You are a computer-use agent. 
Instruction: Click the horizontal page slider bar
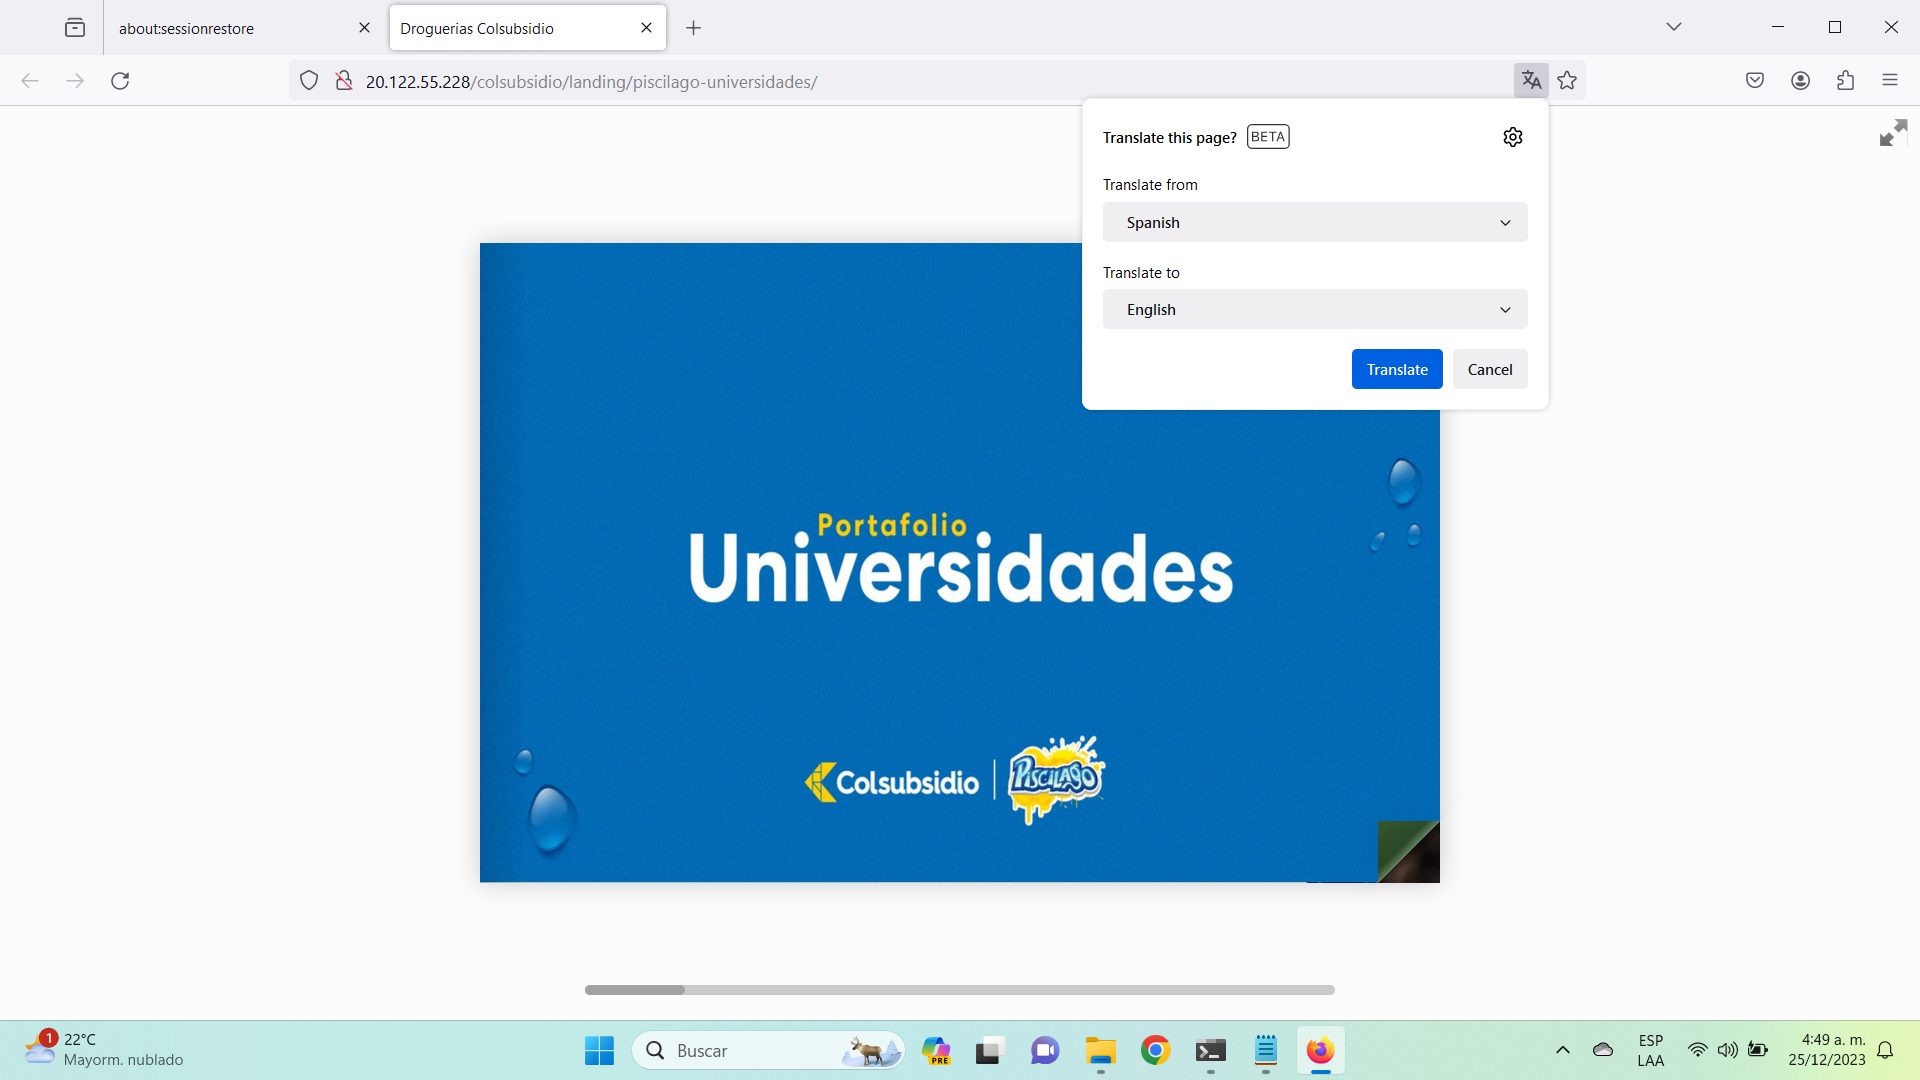958,990
